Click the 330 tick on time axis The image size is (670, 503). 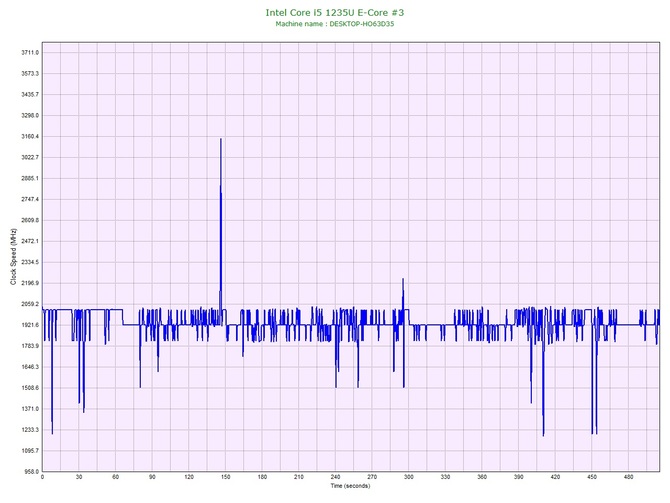point(446,477)
